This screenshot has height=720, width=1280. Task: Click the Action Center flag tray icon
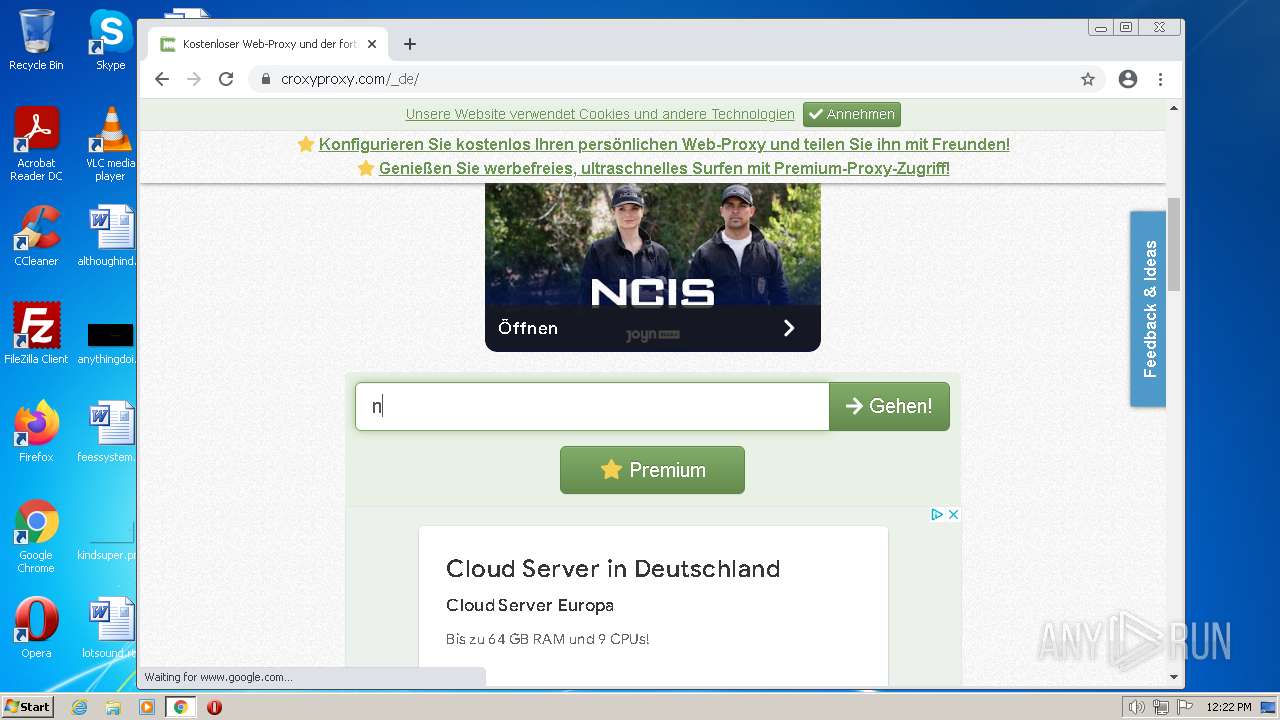pos(1185,707)
